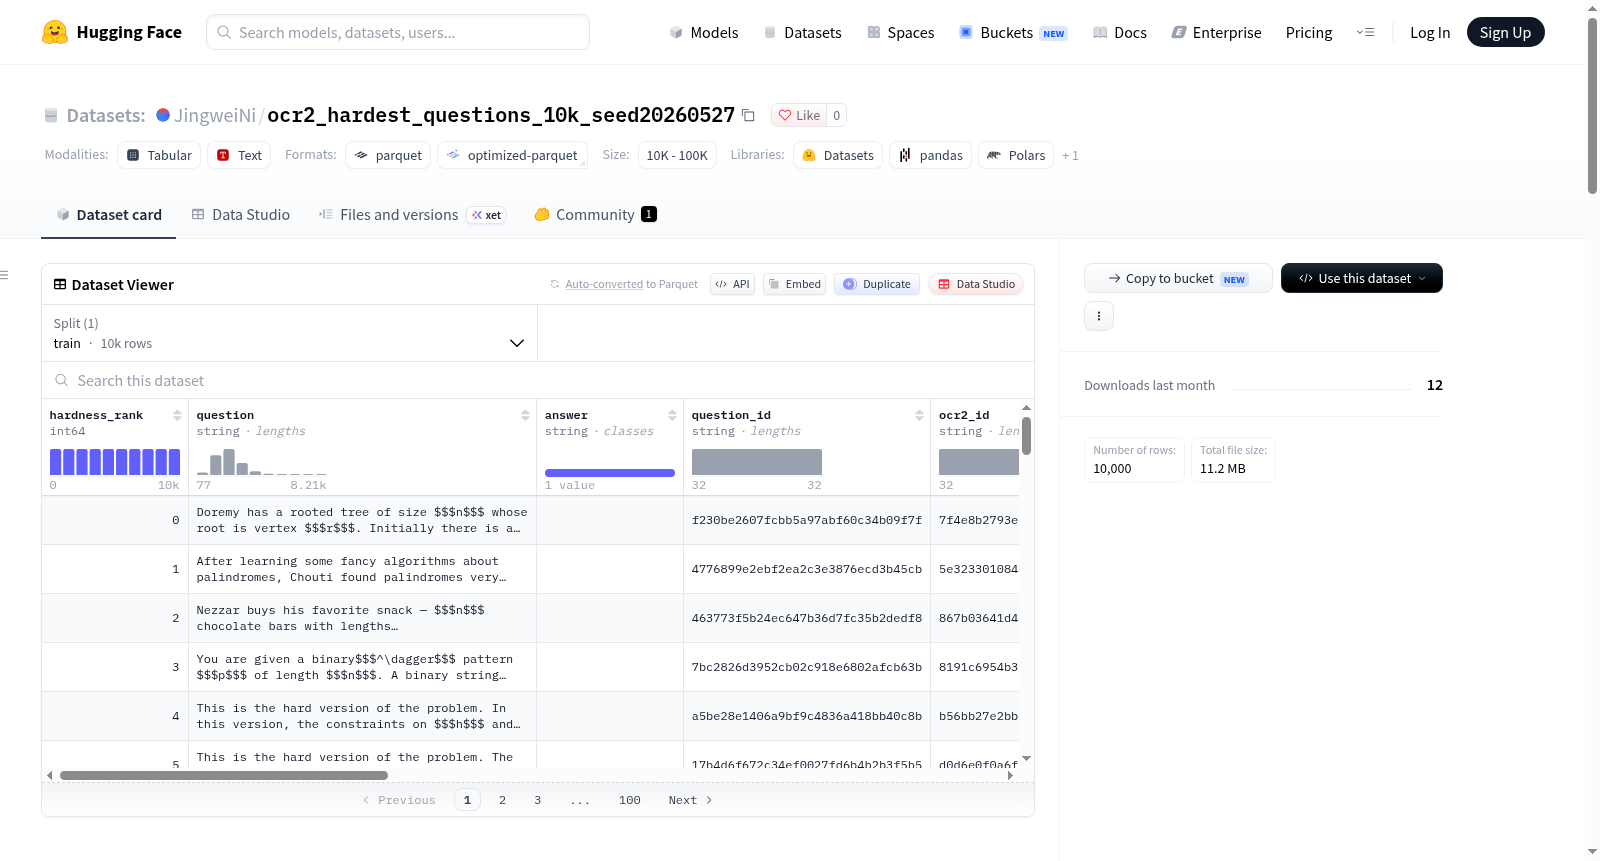Click the sidebar toggle icon at left edge
Screen dimensions: 1600x861
(x=4, y=275)
